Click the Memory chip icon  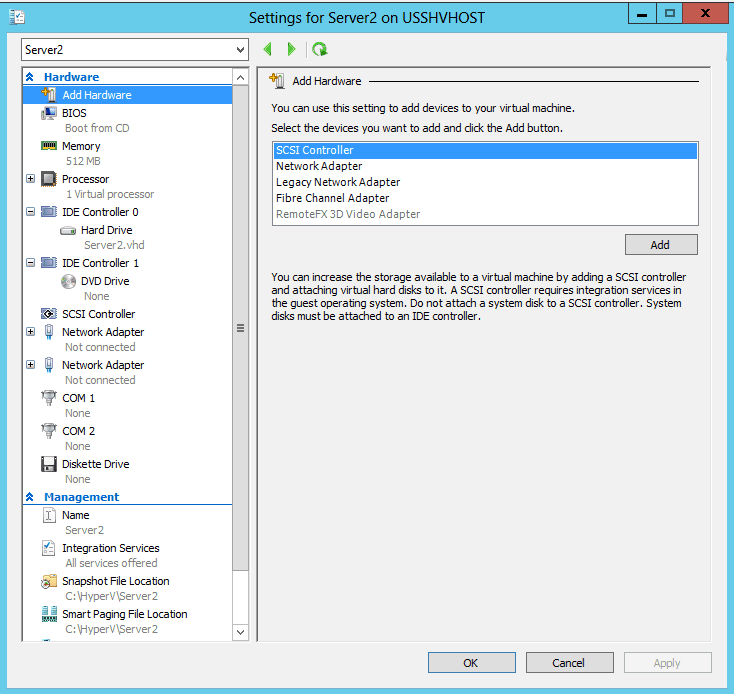point(49,146)
